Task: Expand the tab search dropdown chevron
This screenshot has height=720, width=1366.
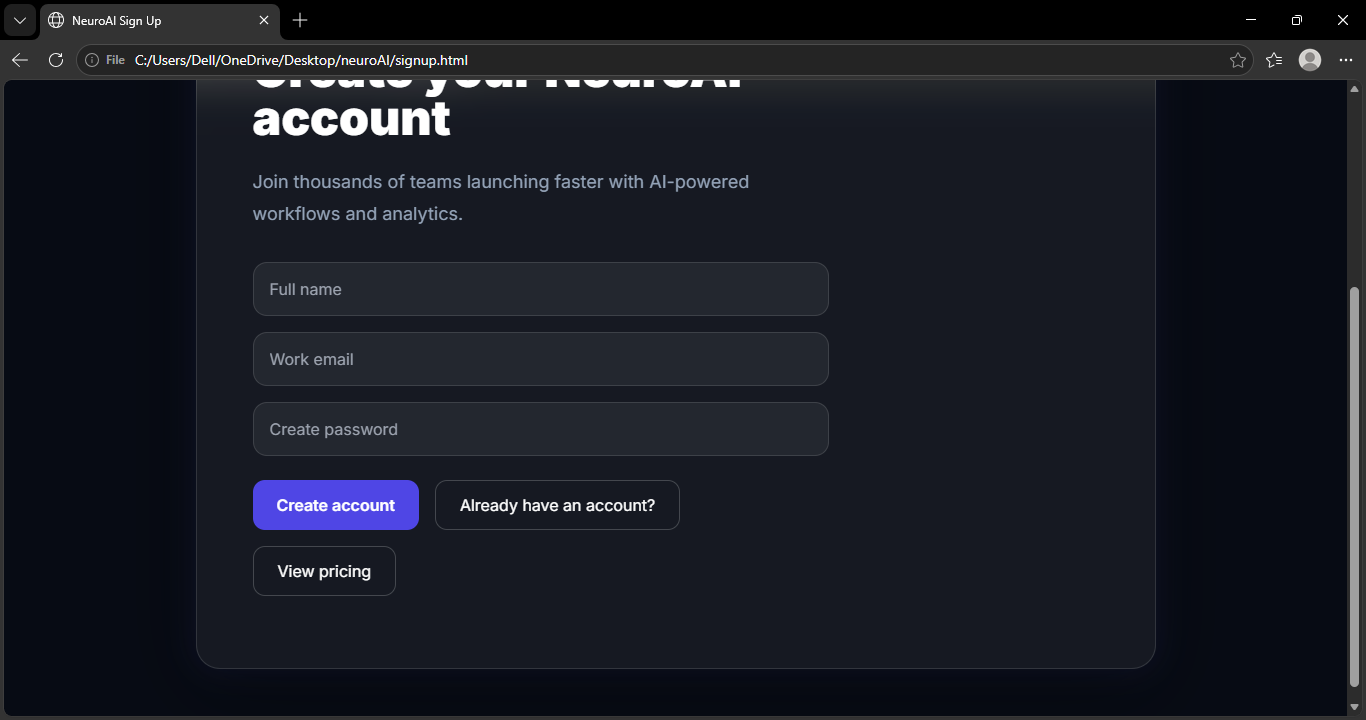Action: coord(19,20)
